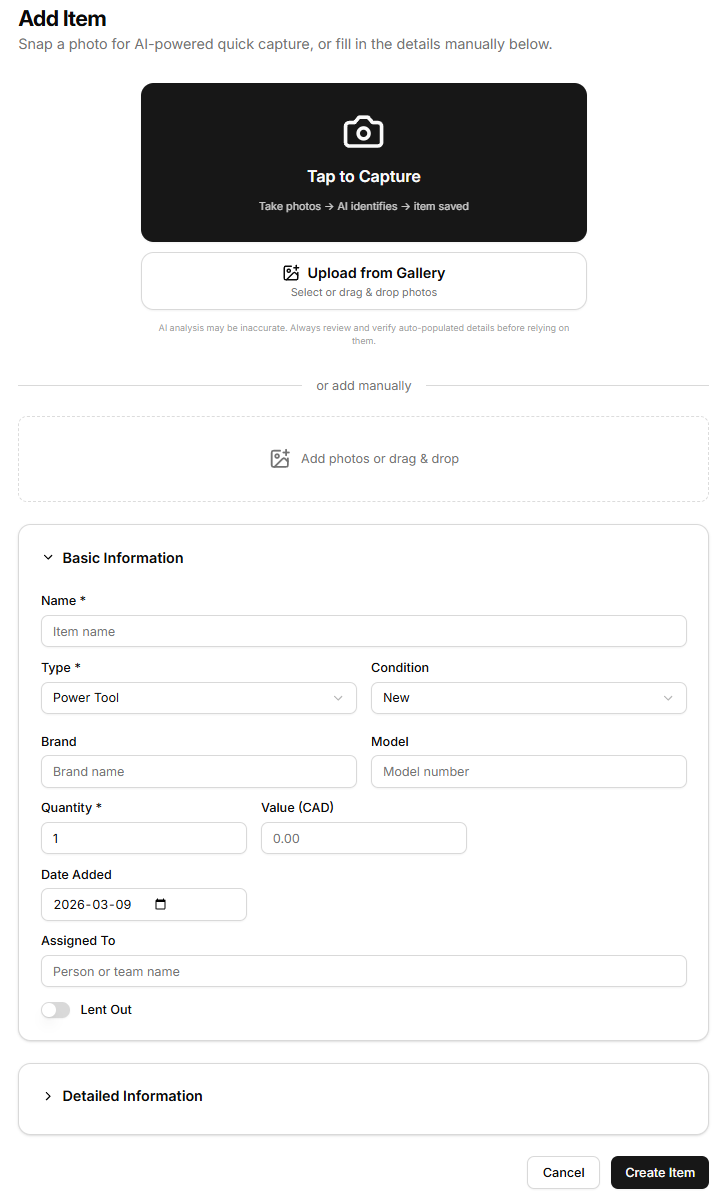The image size is (715, 1196).
Task: Select the Quantity input box
Action: (143, 838)
